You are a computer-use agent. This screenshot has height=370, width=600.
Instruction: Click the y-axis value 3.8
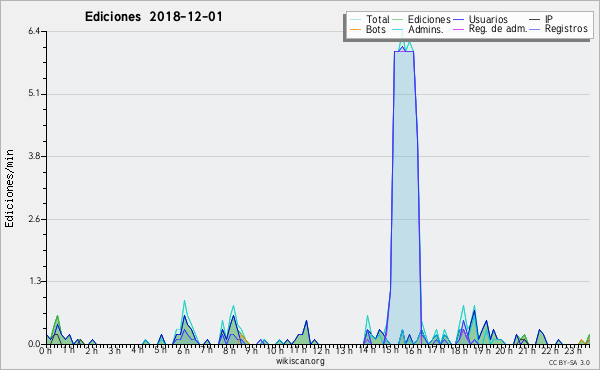[34, 156]
